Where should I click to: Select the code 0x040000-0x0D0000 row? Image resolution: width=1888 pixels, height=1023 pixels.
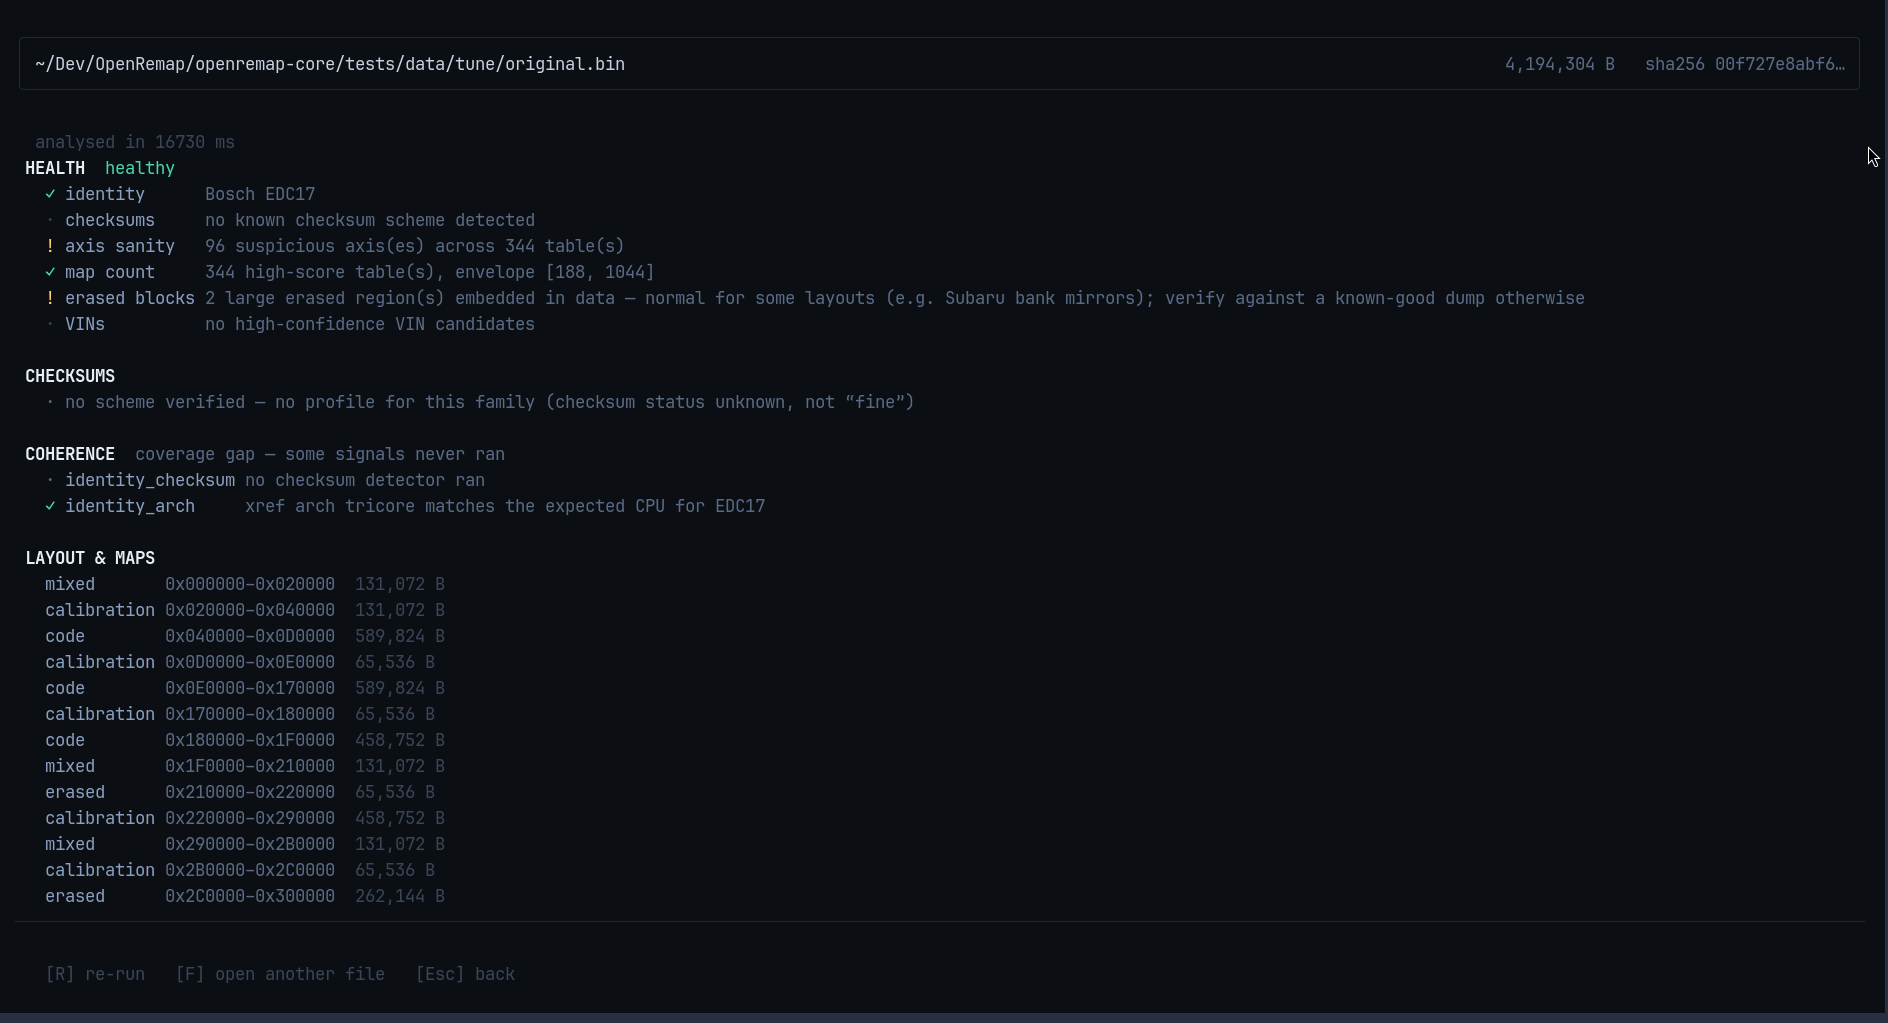pos(245,636)
